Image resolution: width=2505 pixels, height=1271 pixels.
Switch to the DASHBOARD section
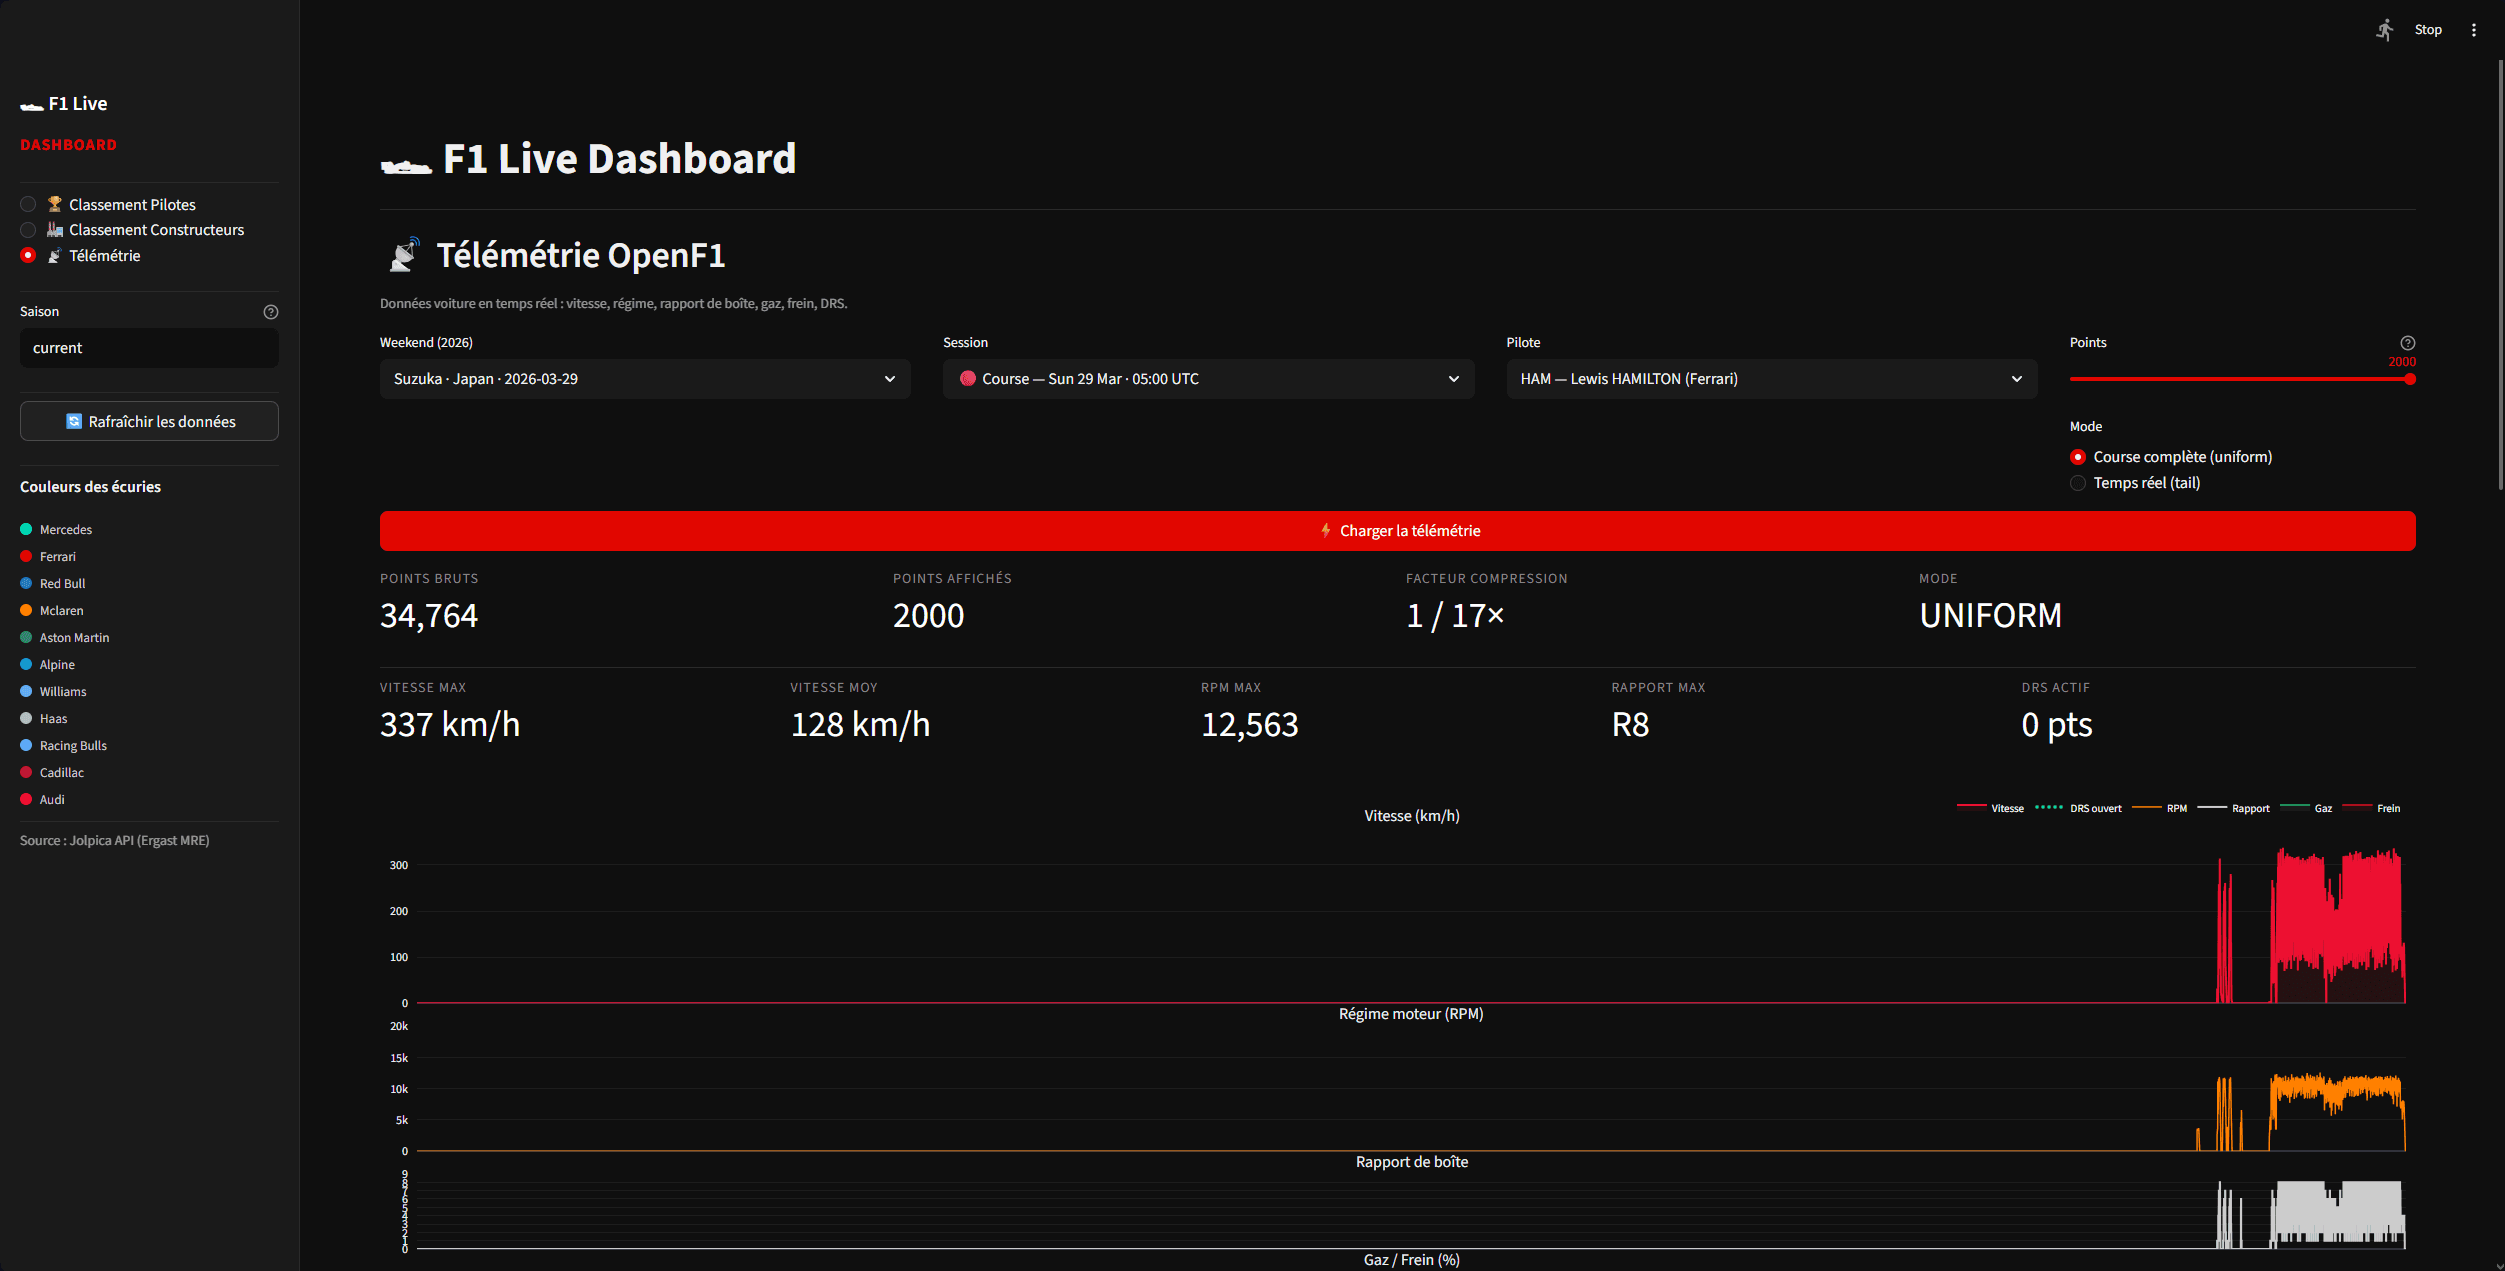68,144
